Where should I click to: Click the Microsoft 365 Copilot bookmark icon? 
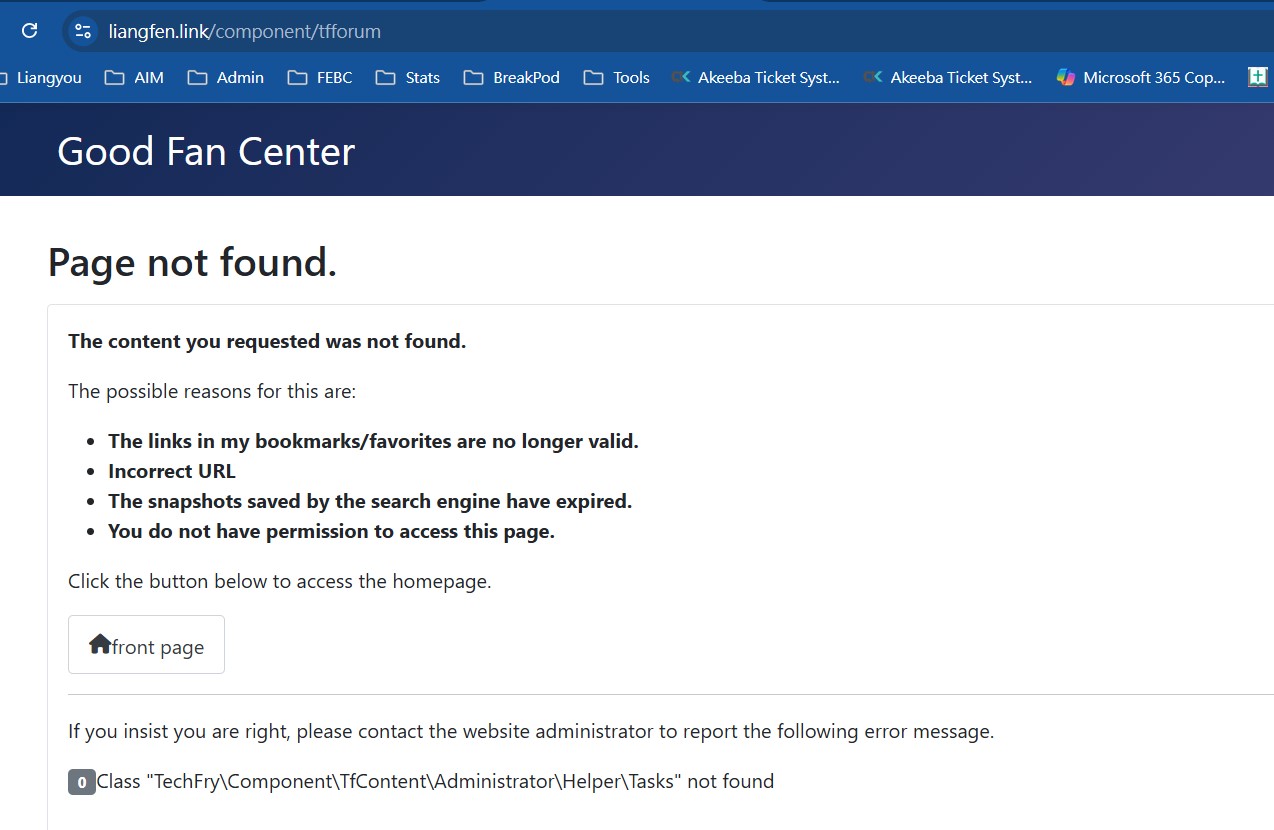pos(1066,77)
